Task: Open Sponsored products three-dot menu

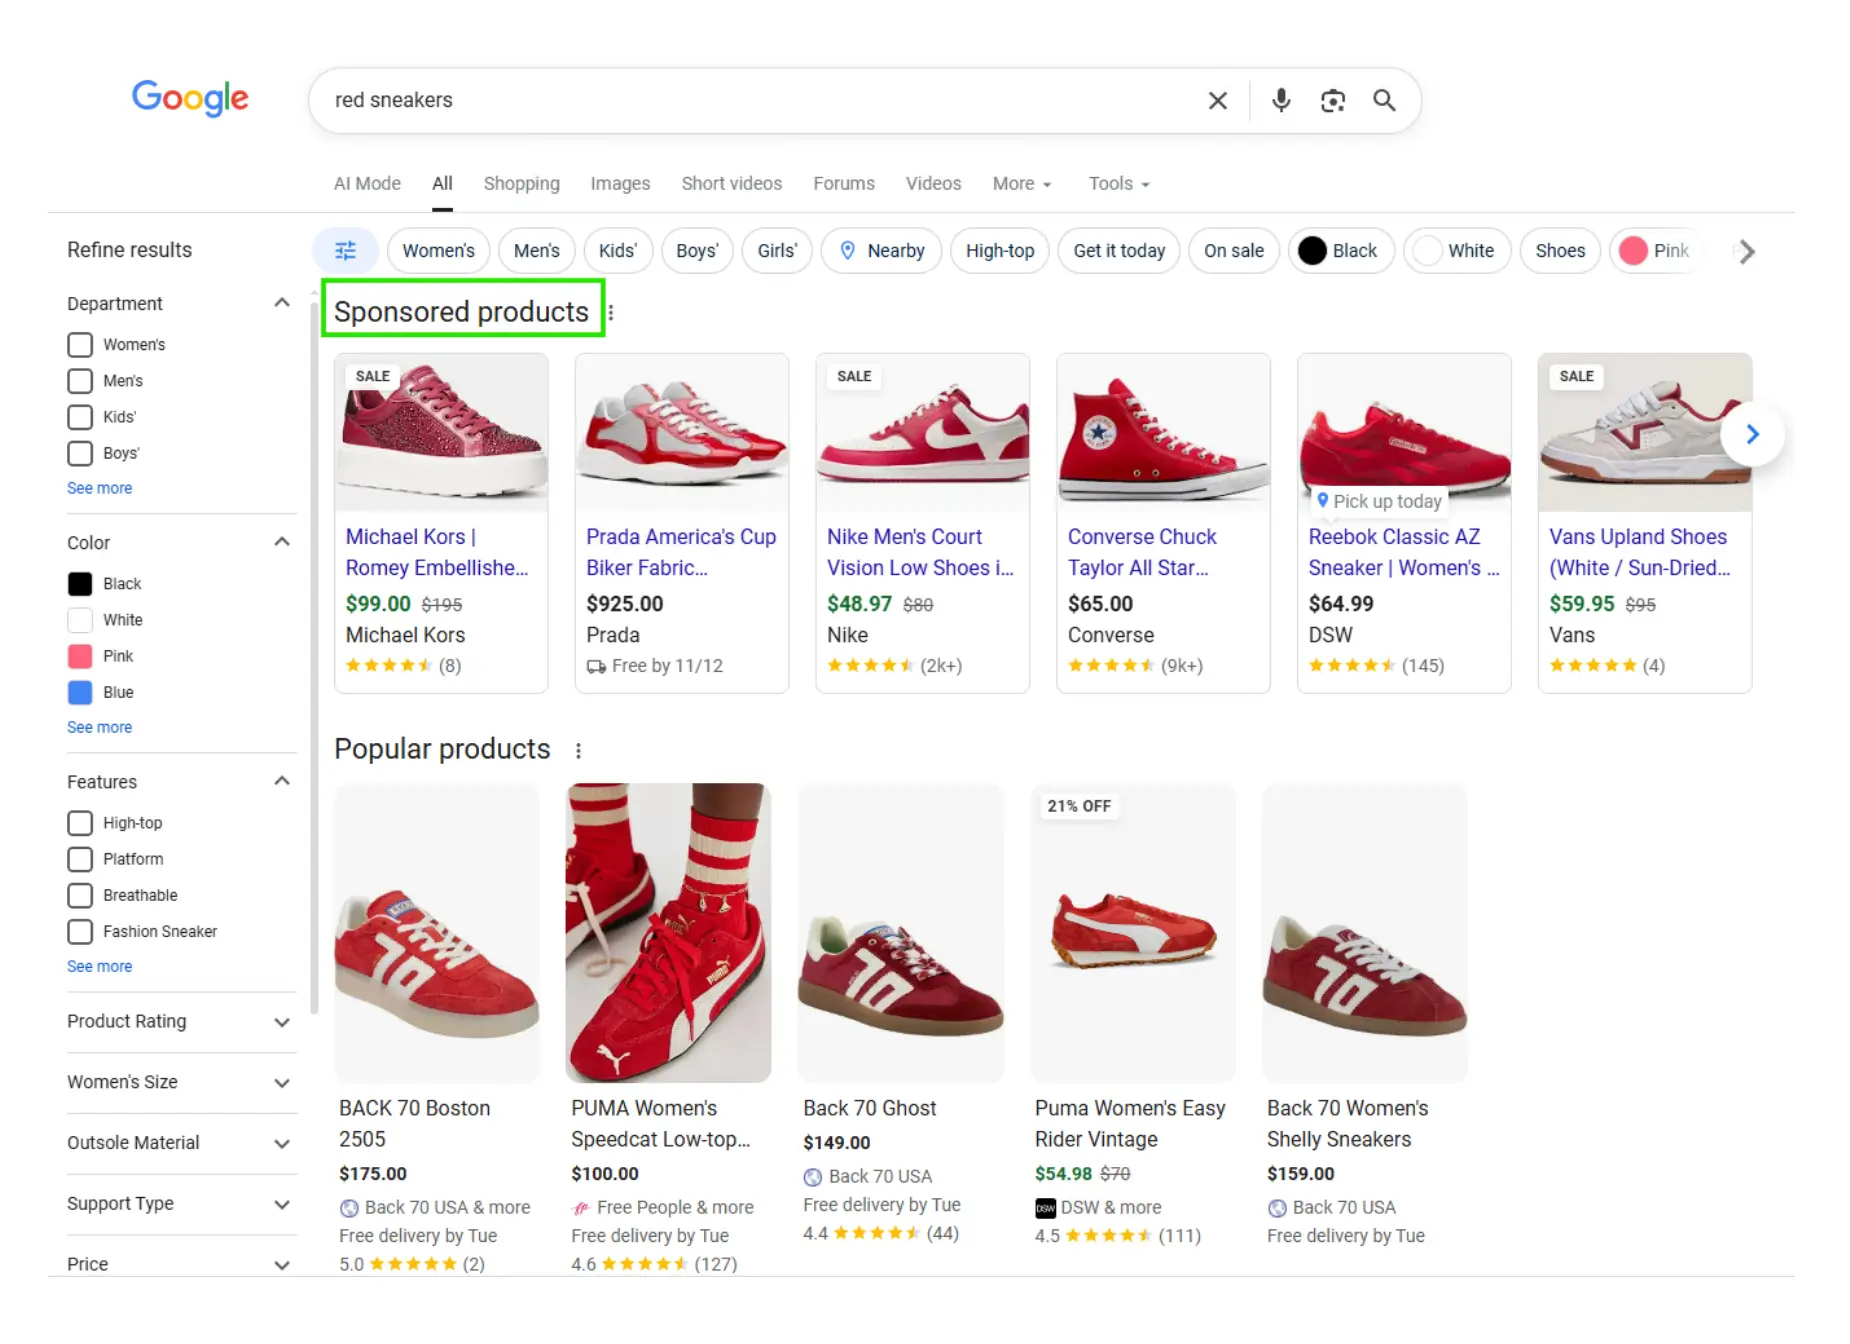Action: coord(611,313)
